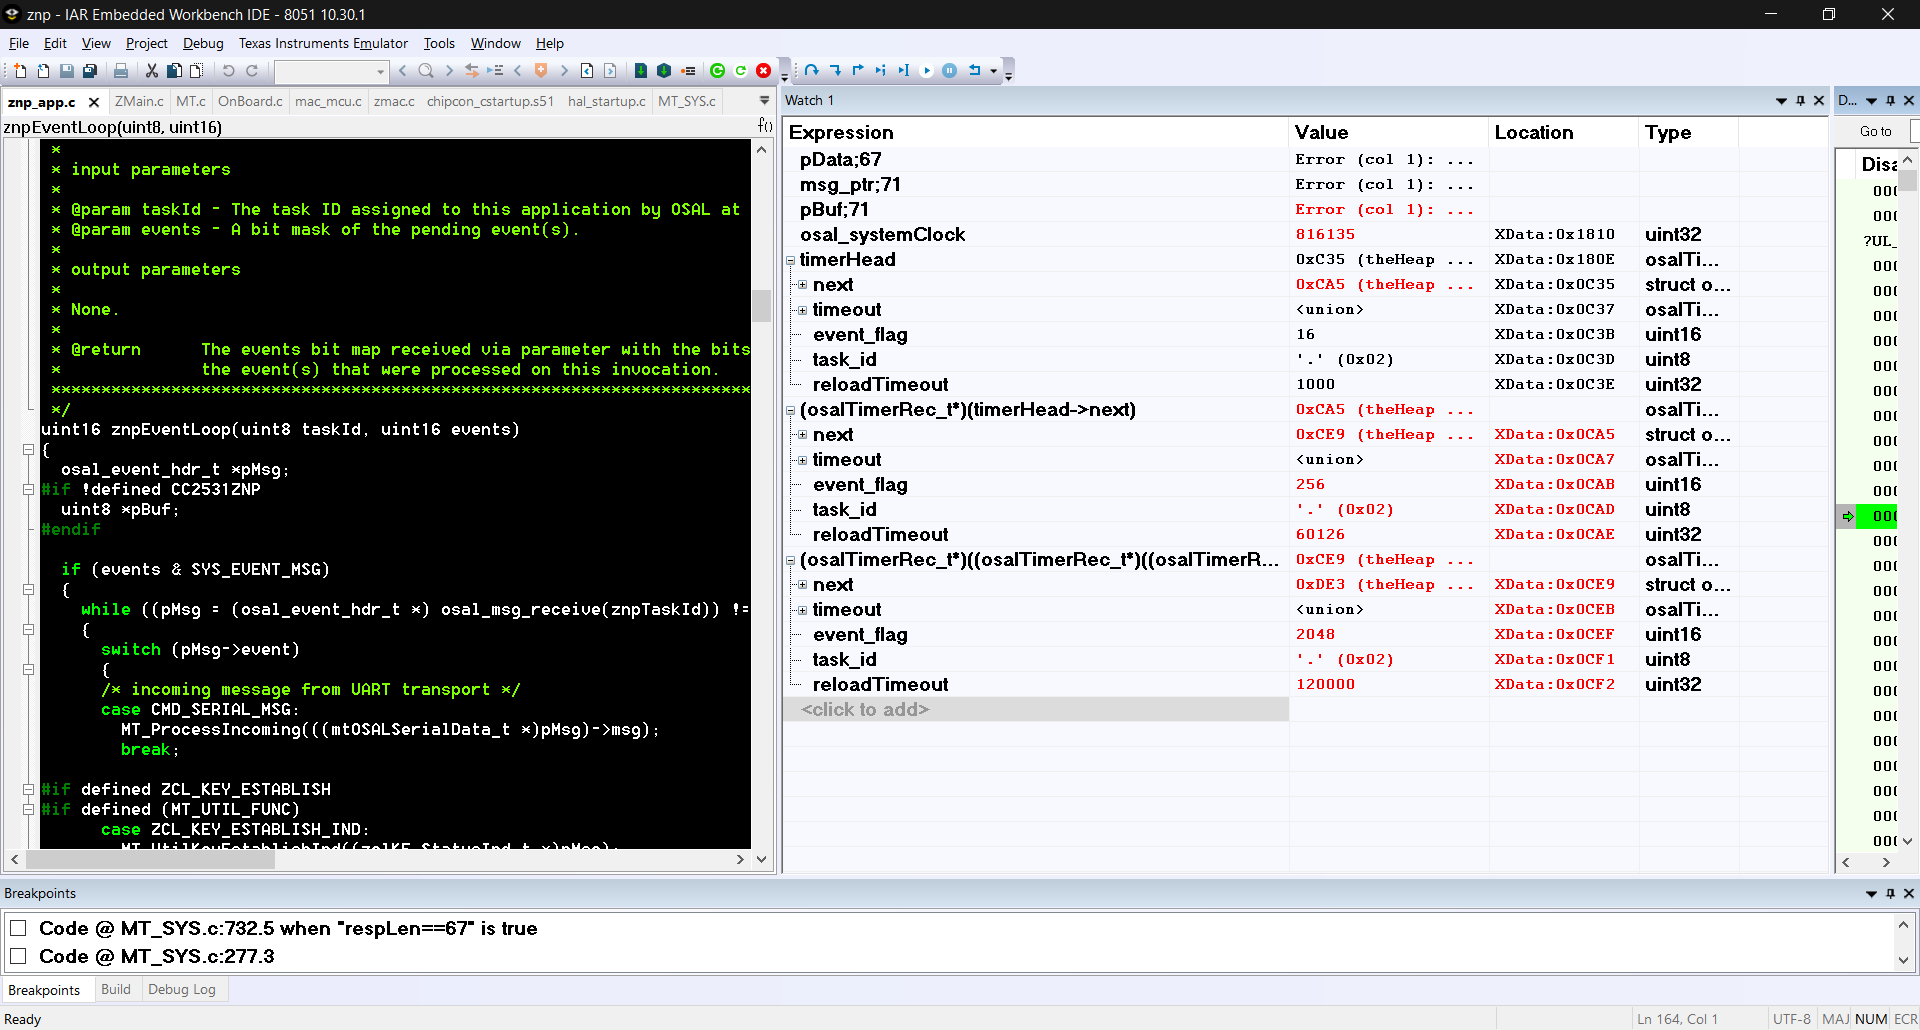Viewport: 1920px width, 1030px height.
Task: Cut selection using the scissors icon
Action: tap(152, 71)
